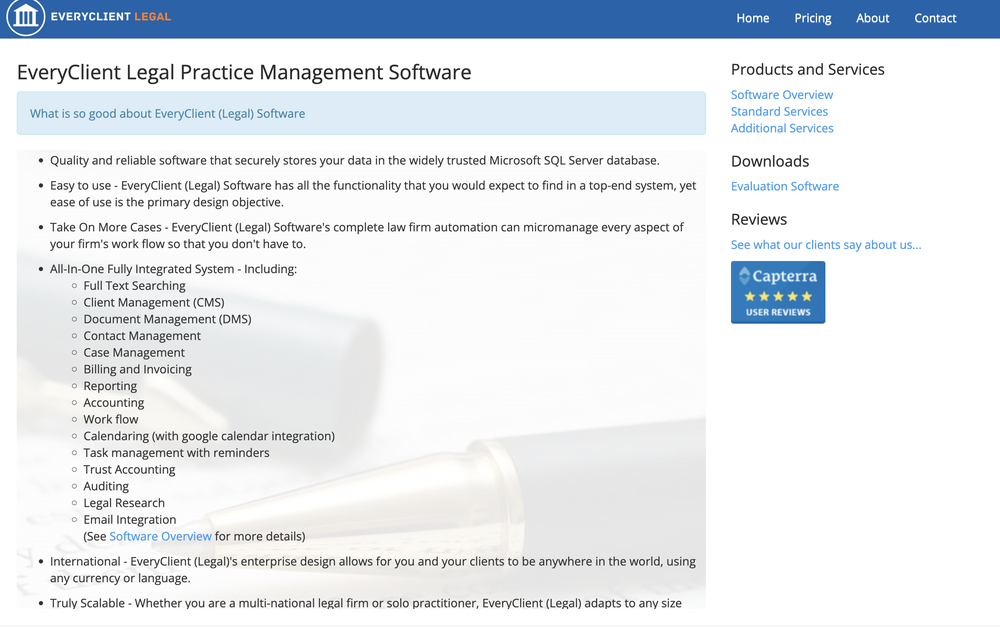
Task: Select the 'Accounting' list item
Action: [x=114, y=403]
